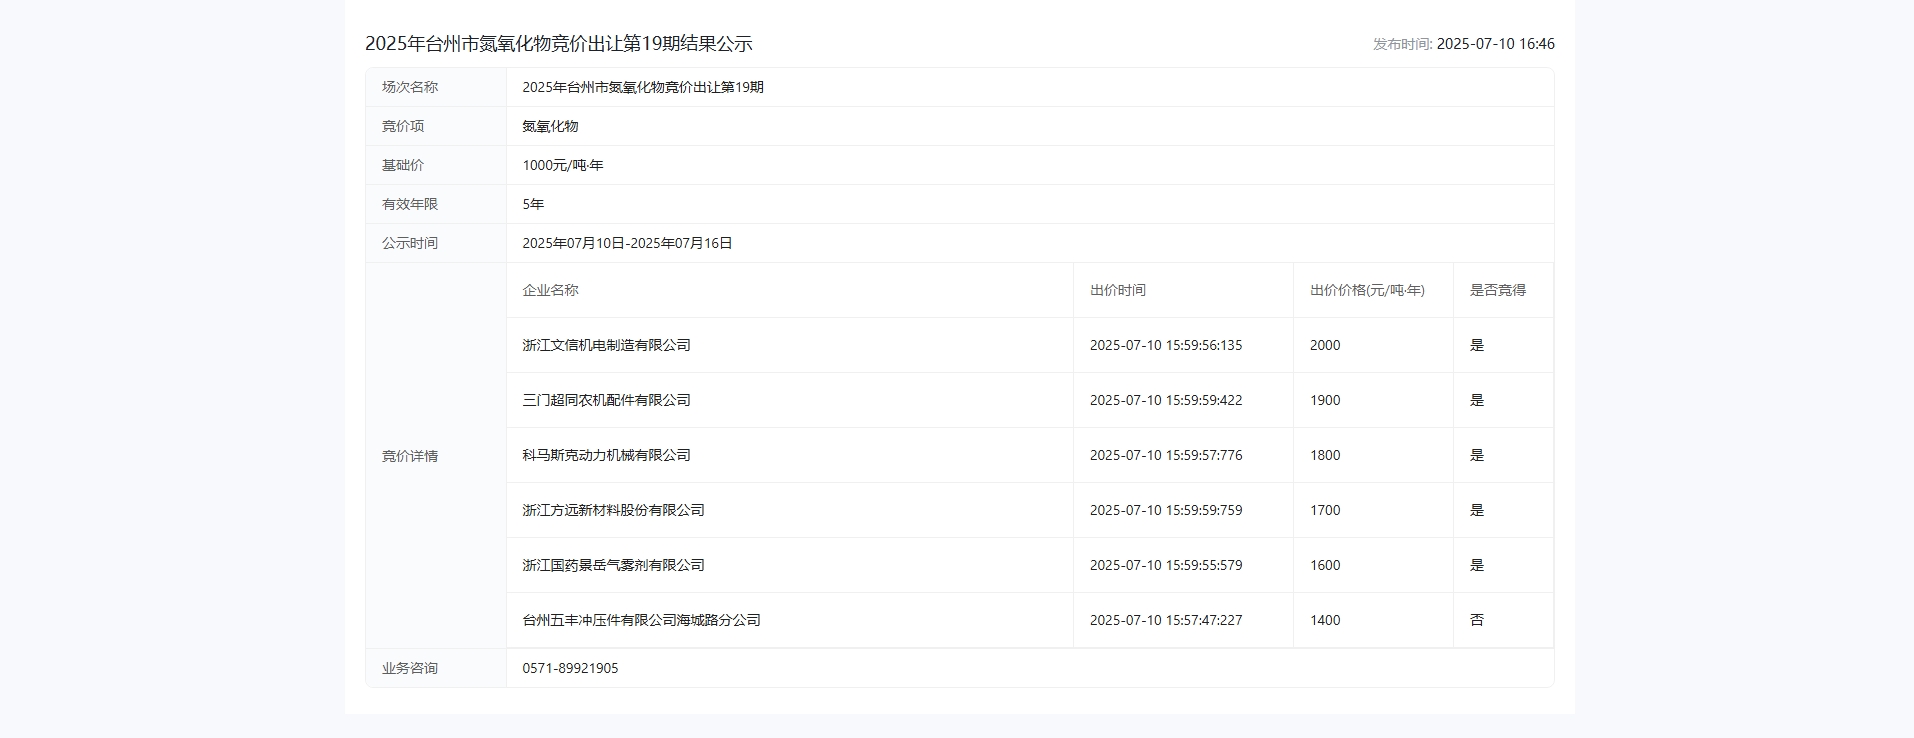Screen dimensions: 1914x738
Task: Click 是 in the 浙江文信机电制造 row
Action: pos(1477,345)
